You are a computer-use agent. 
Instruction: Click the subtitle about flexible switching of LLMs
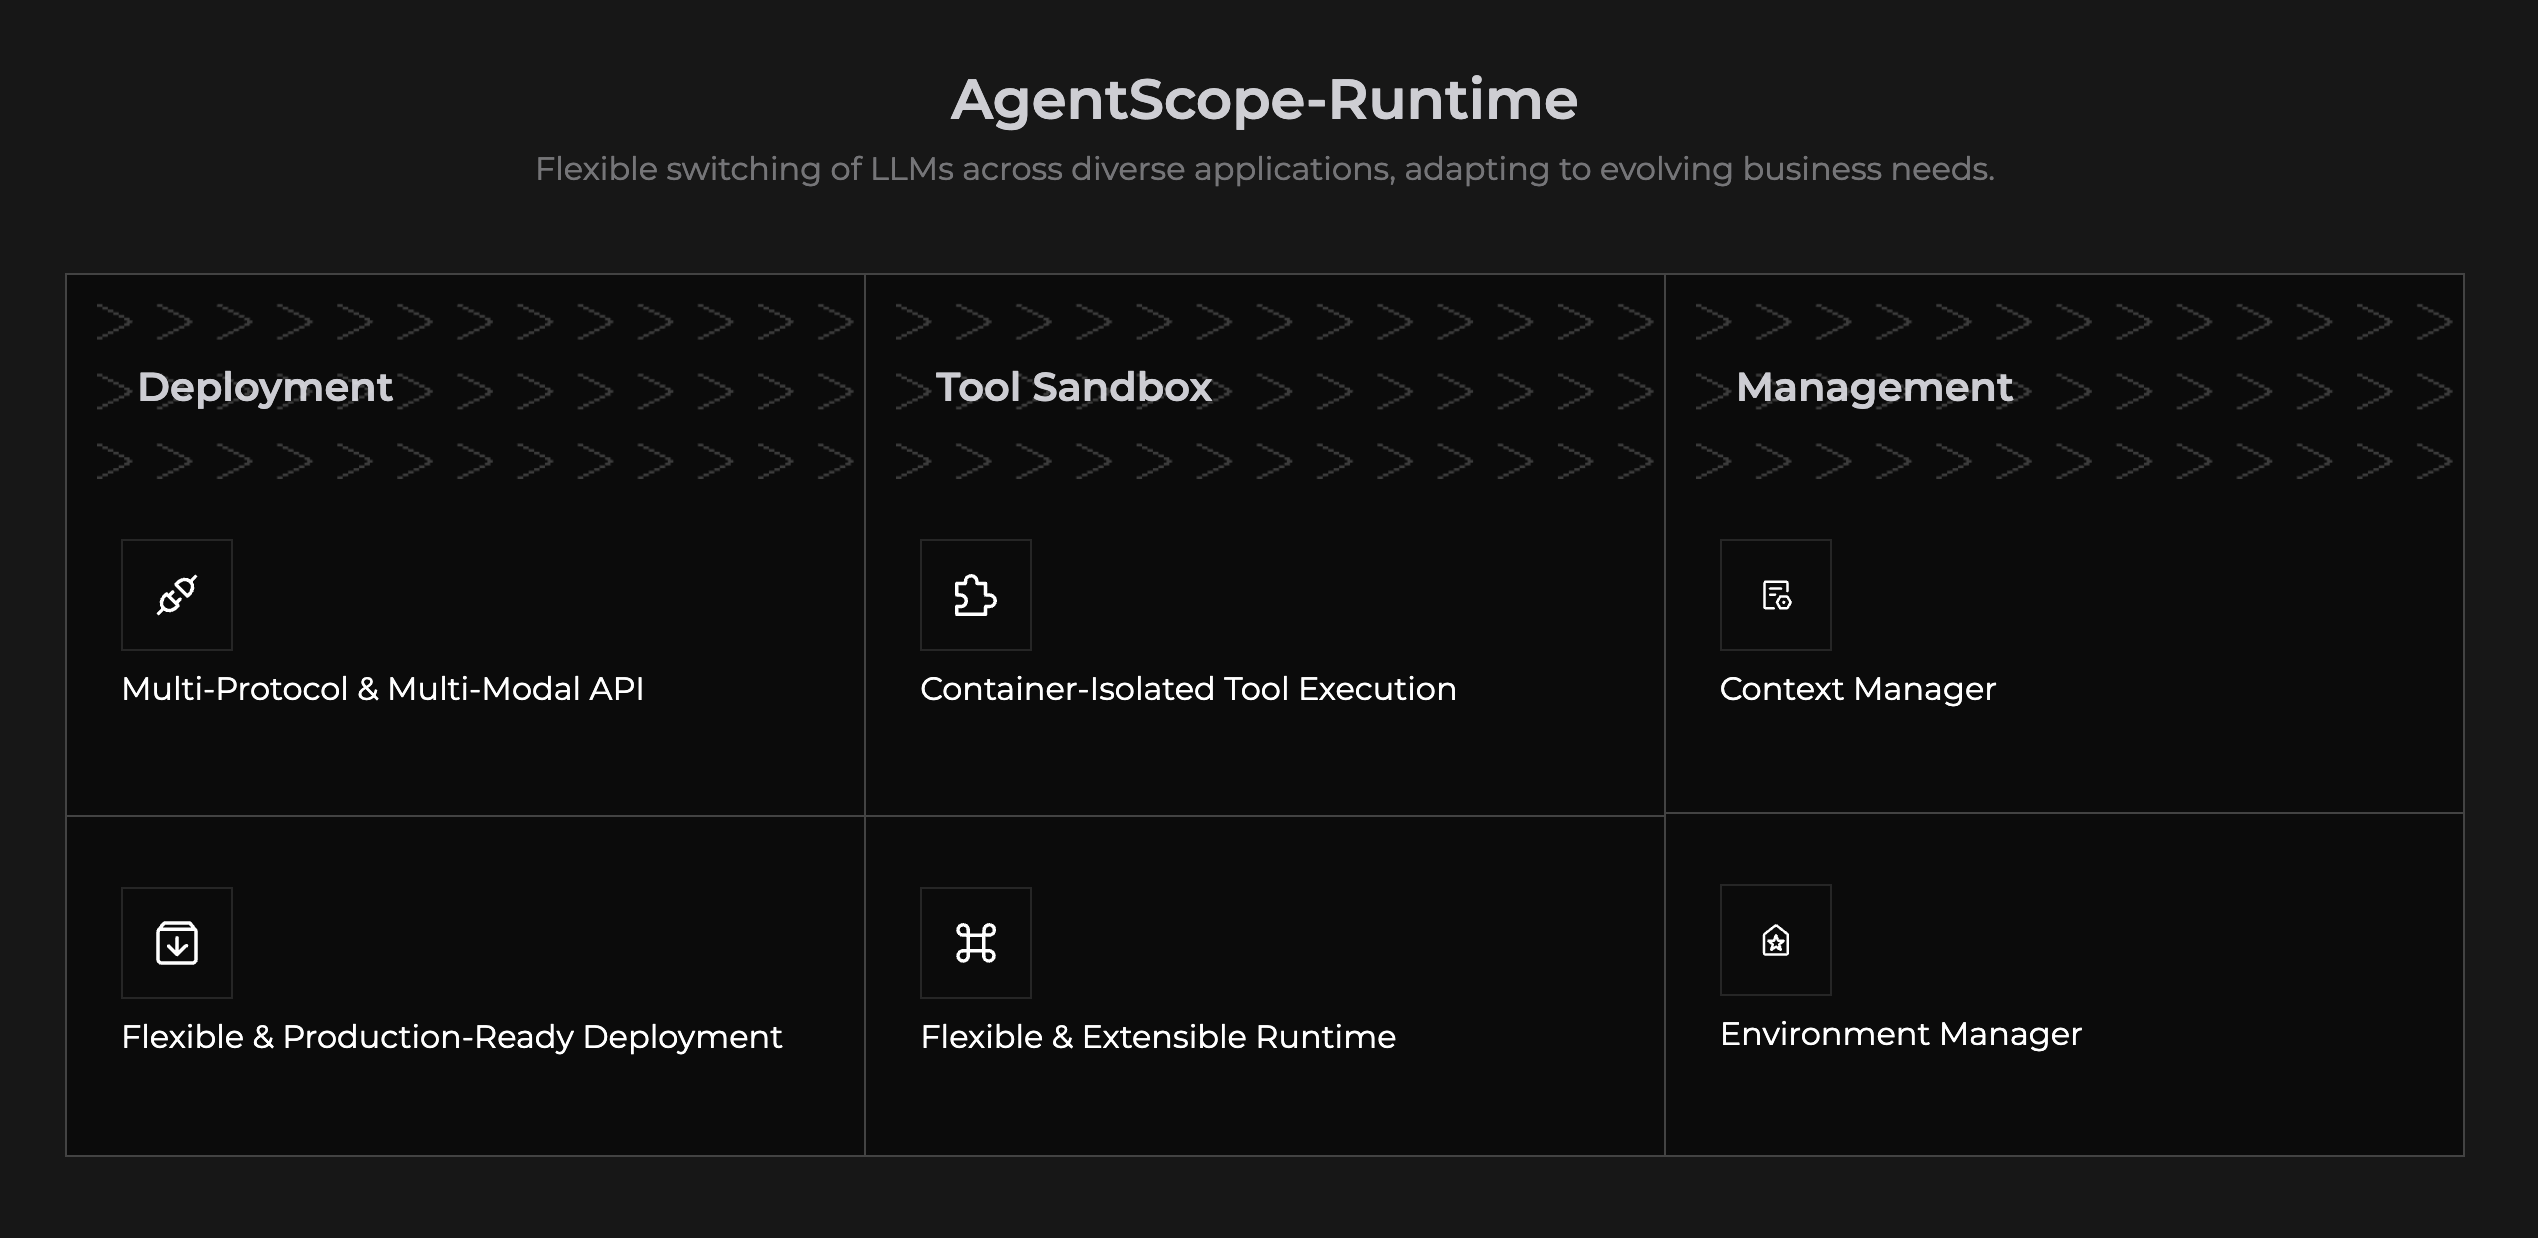click(x=1265, y=169)
